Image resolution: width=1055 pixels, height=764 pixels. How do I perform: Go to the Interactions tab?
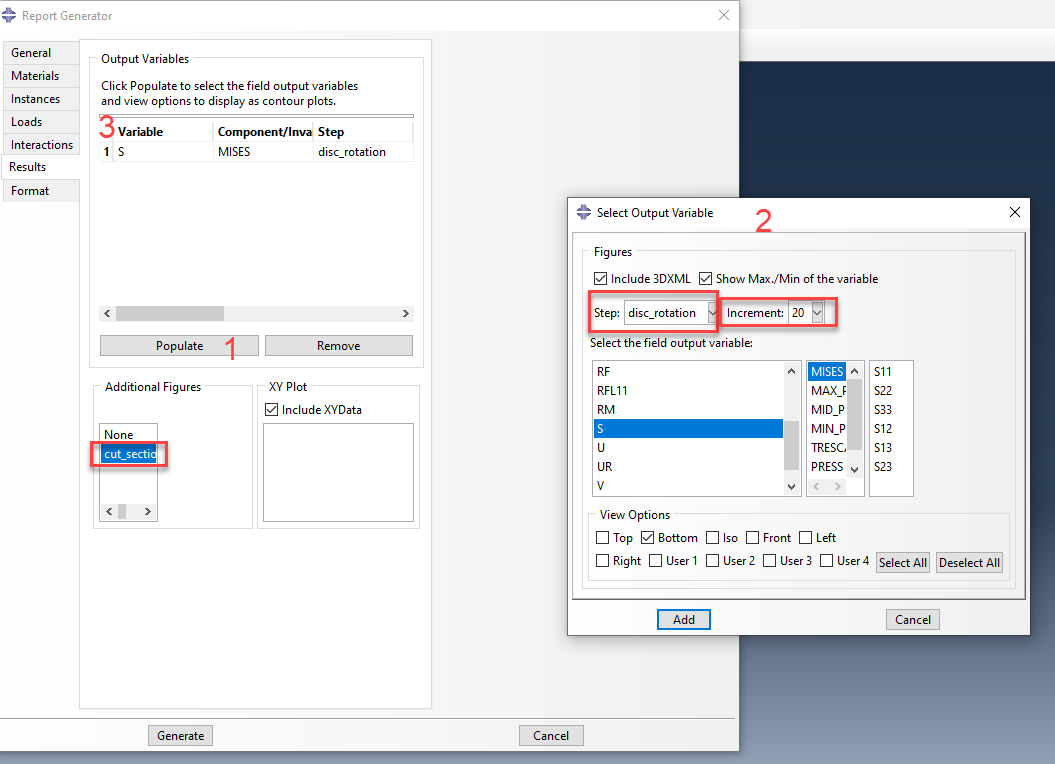(x=42, y=145)
